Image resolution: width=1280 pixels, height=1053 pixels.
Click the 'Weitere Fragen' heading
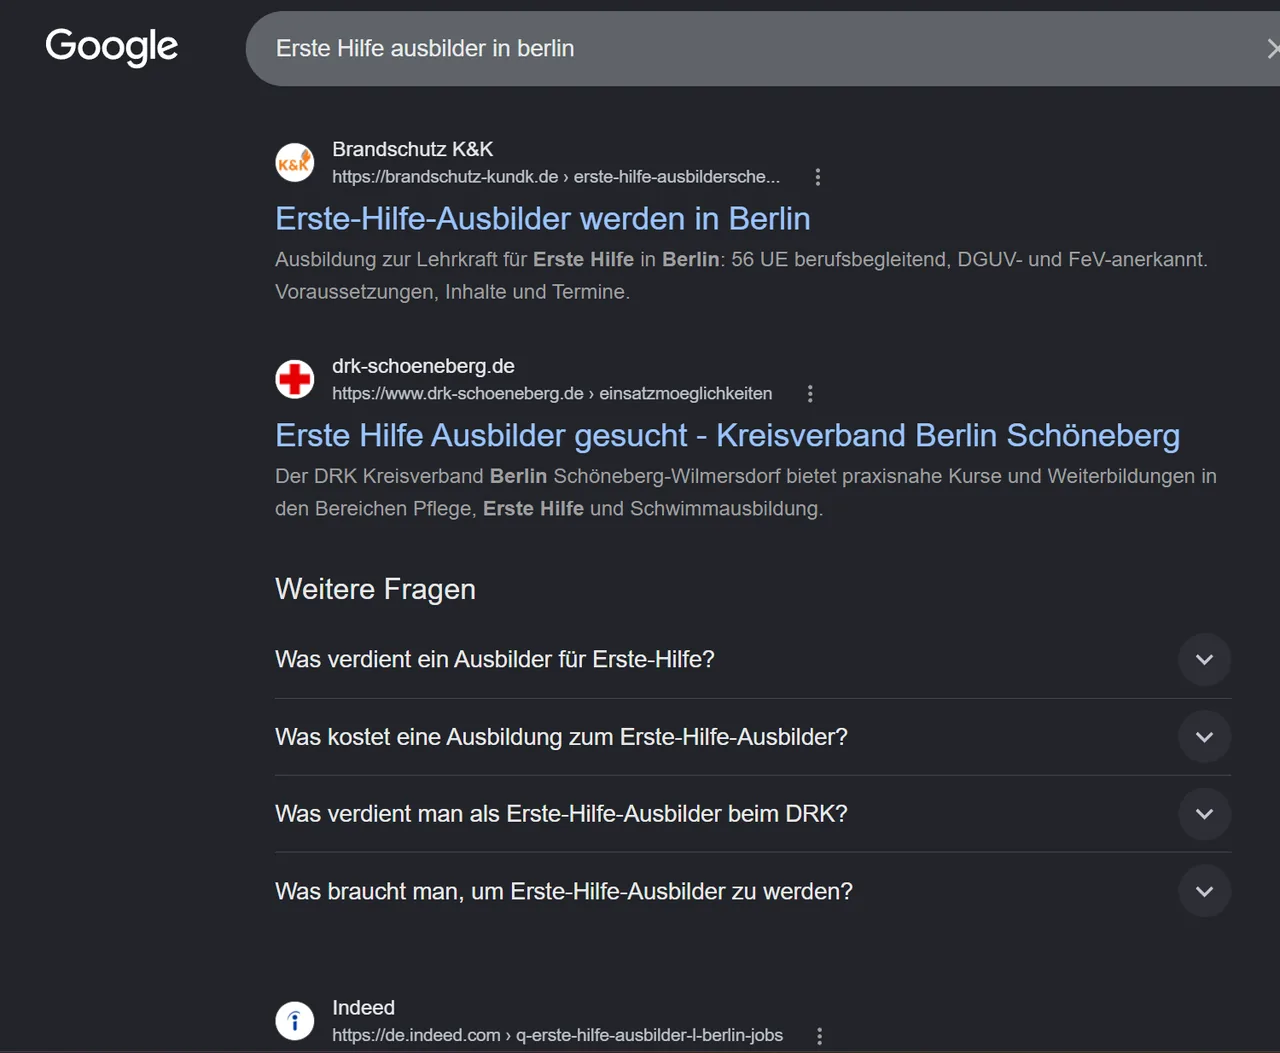(x=375, y=589)
